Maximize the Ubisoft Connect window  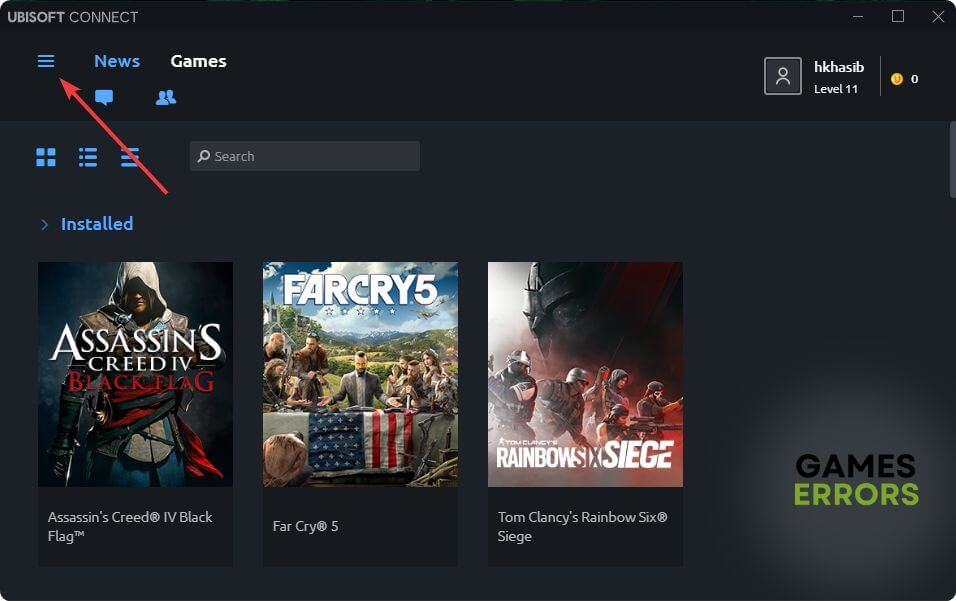[x=897, y=16]
